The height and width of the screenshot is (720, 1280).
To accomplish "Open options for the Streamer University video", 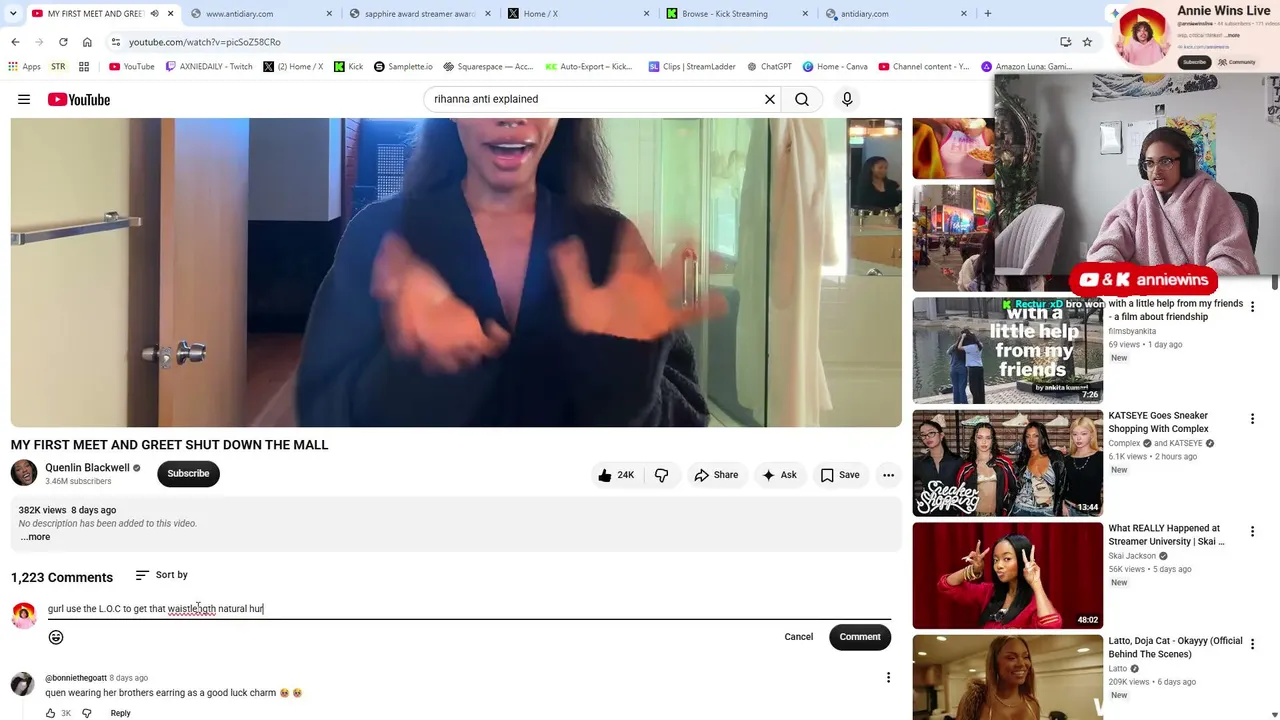I will pyautogui.click(x=1252, y=532).
